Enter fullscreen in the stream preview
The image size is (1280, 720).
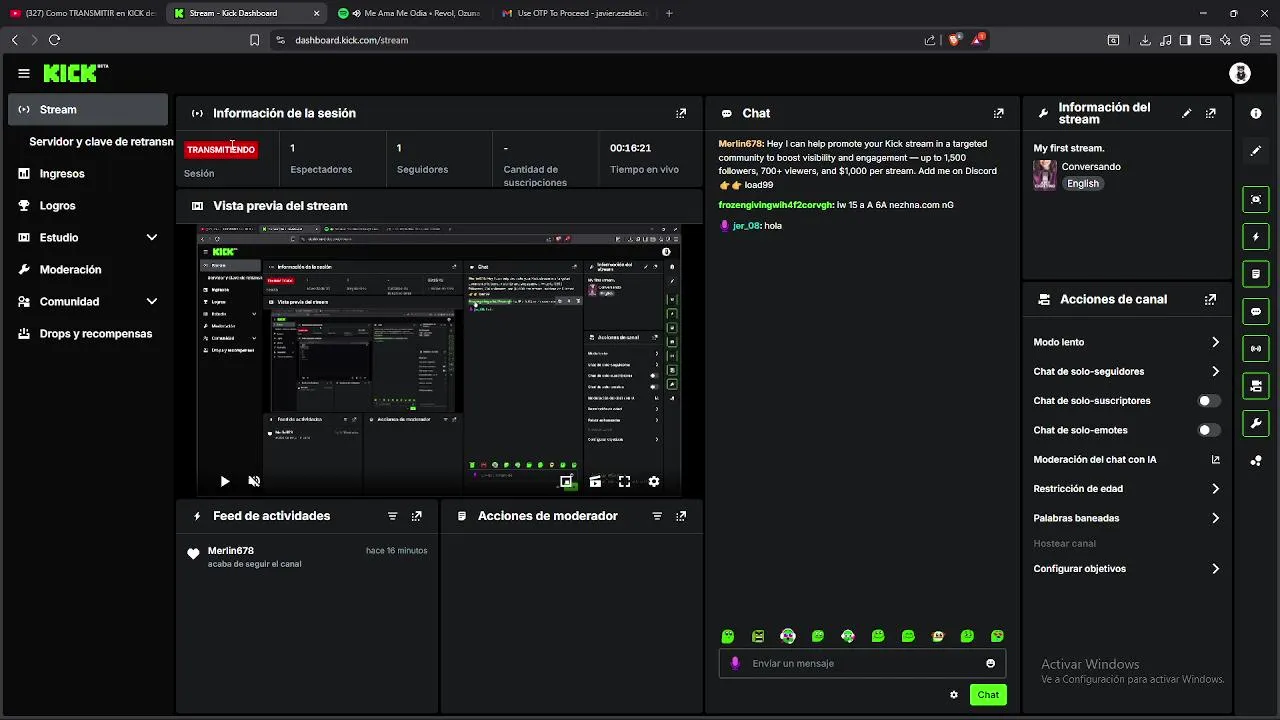tap(624, 481)
